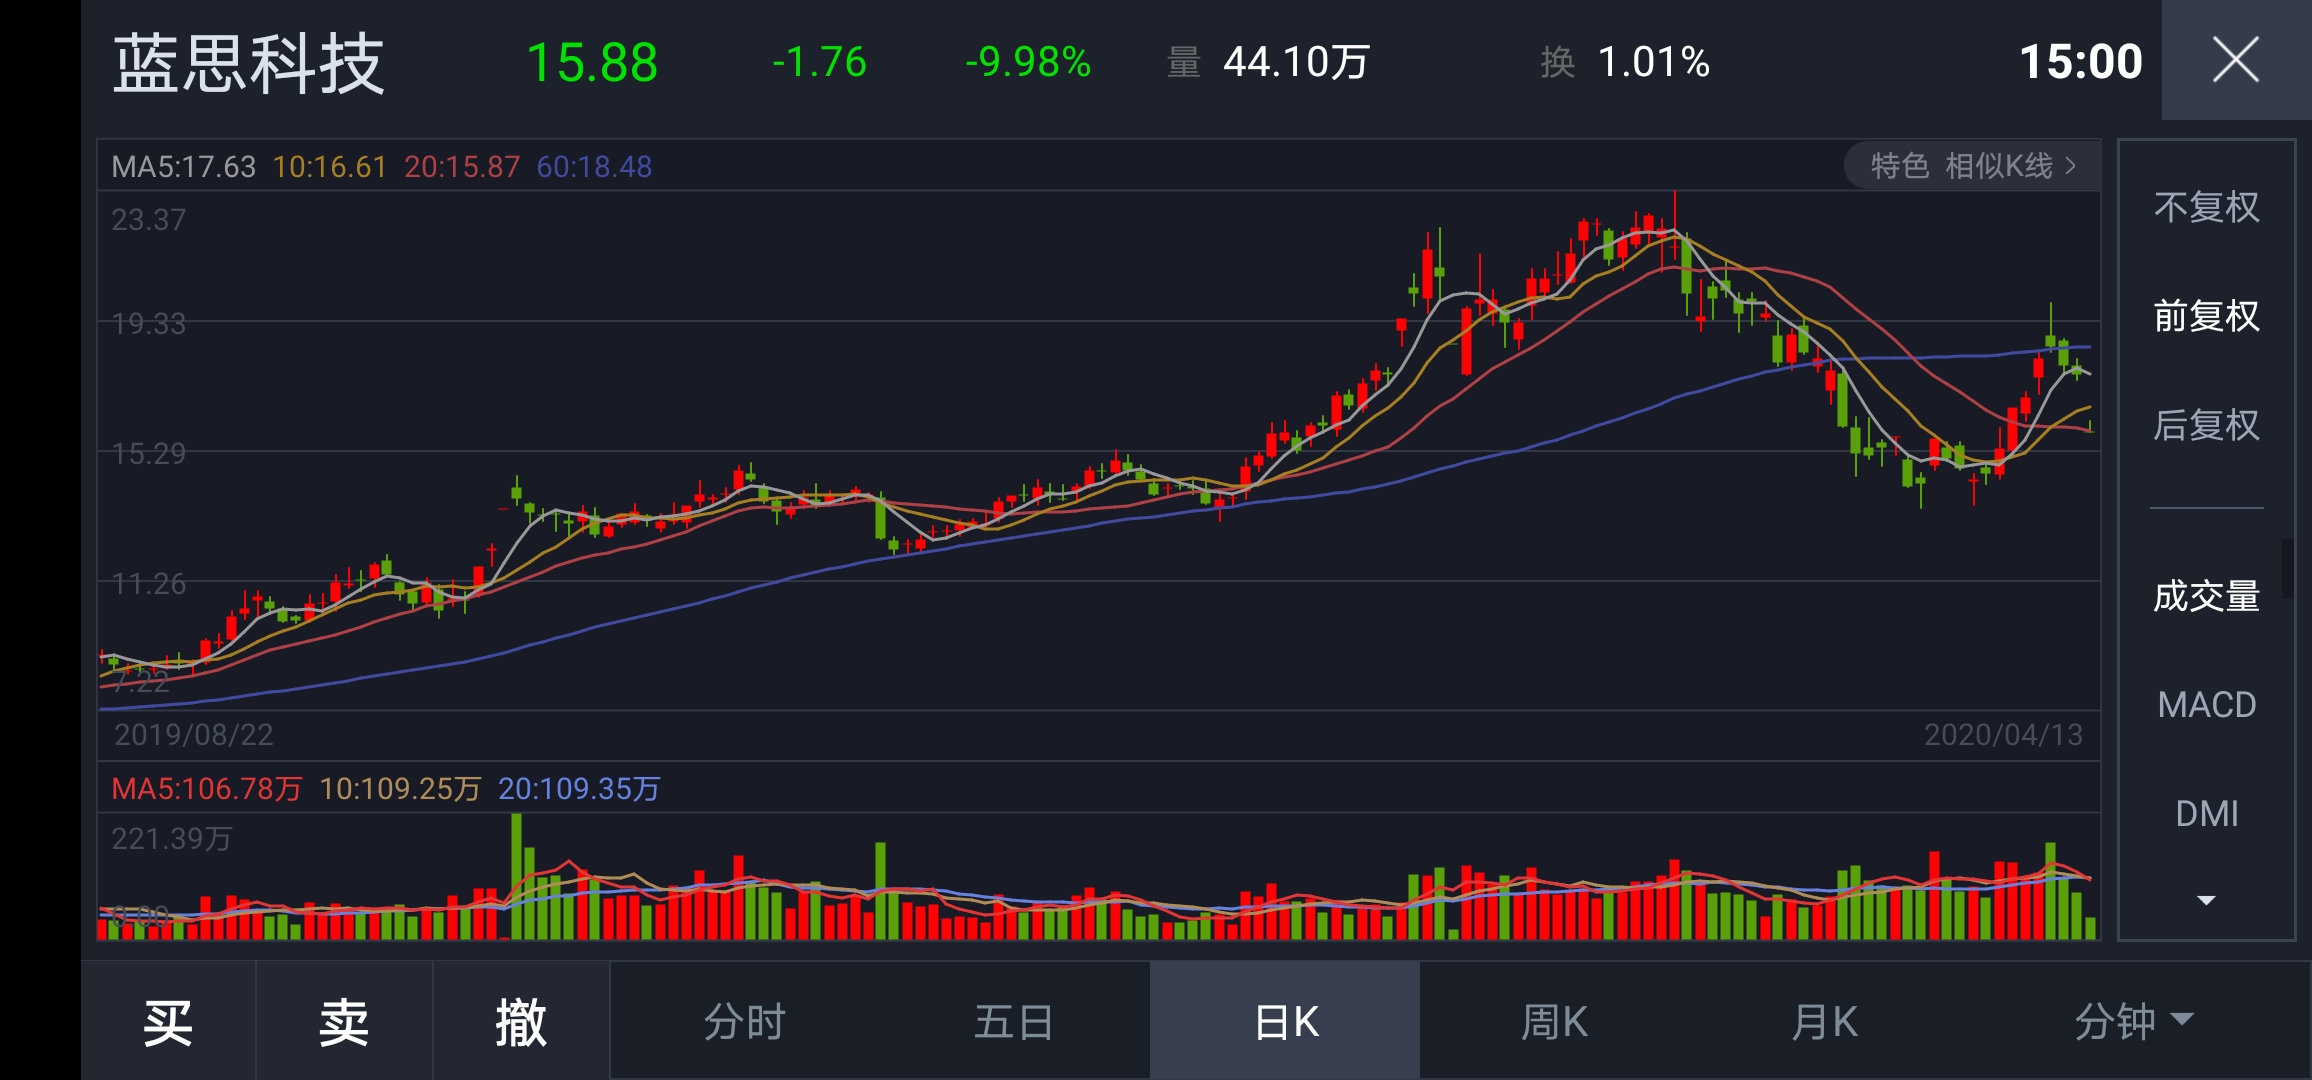Switch to 周K tab

pyautogui.click(x=1554, y=1022)
